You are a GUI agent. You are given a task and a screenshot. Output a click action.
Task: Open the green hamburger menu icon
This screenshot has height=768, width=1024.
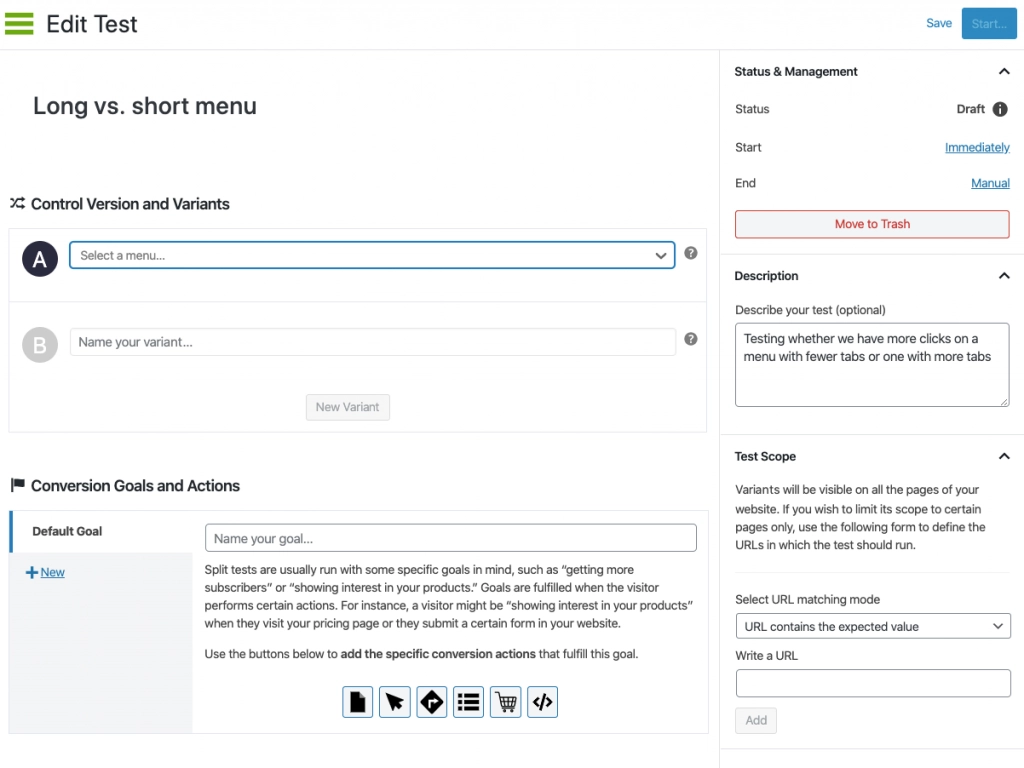[x=19, y=24]
